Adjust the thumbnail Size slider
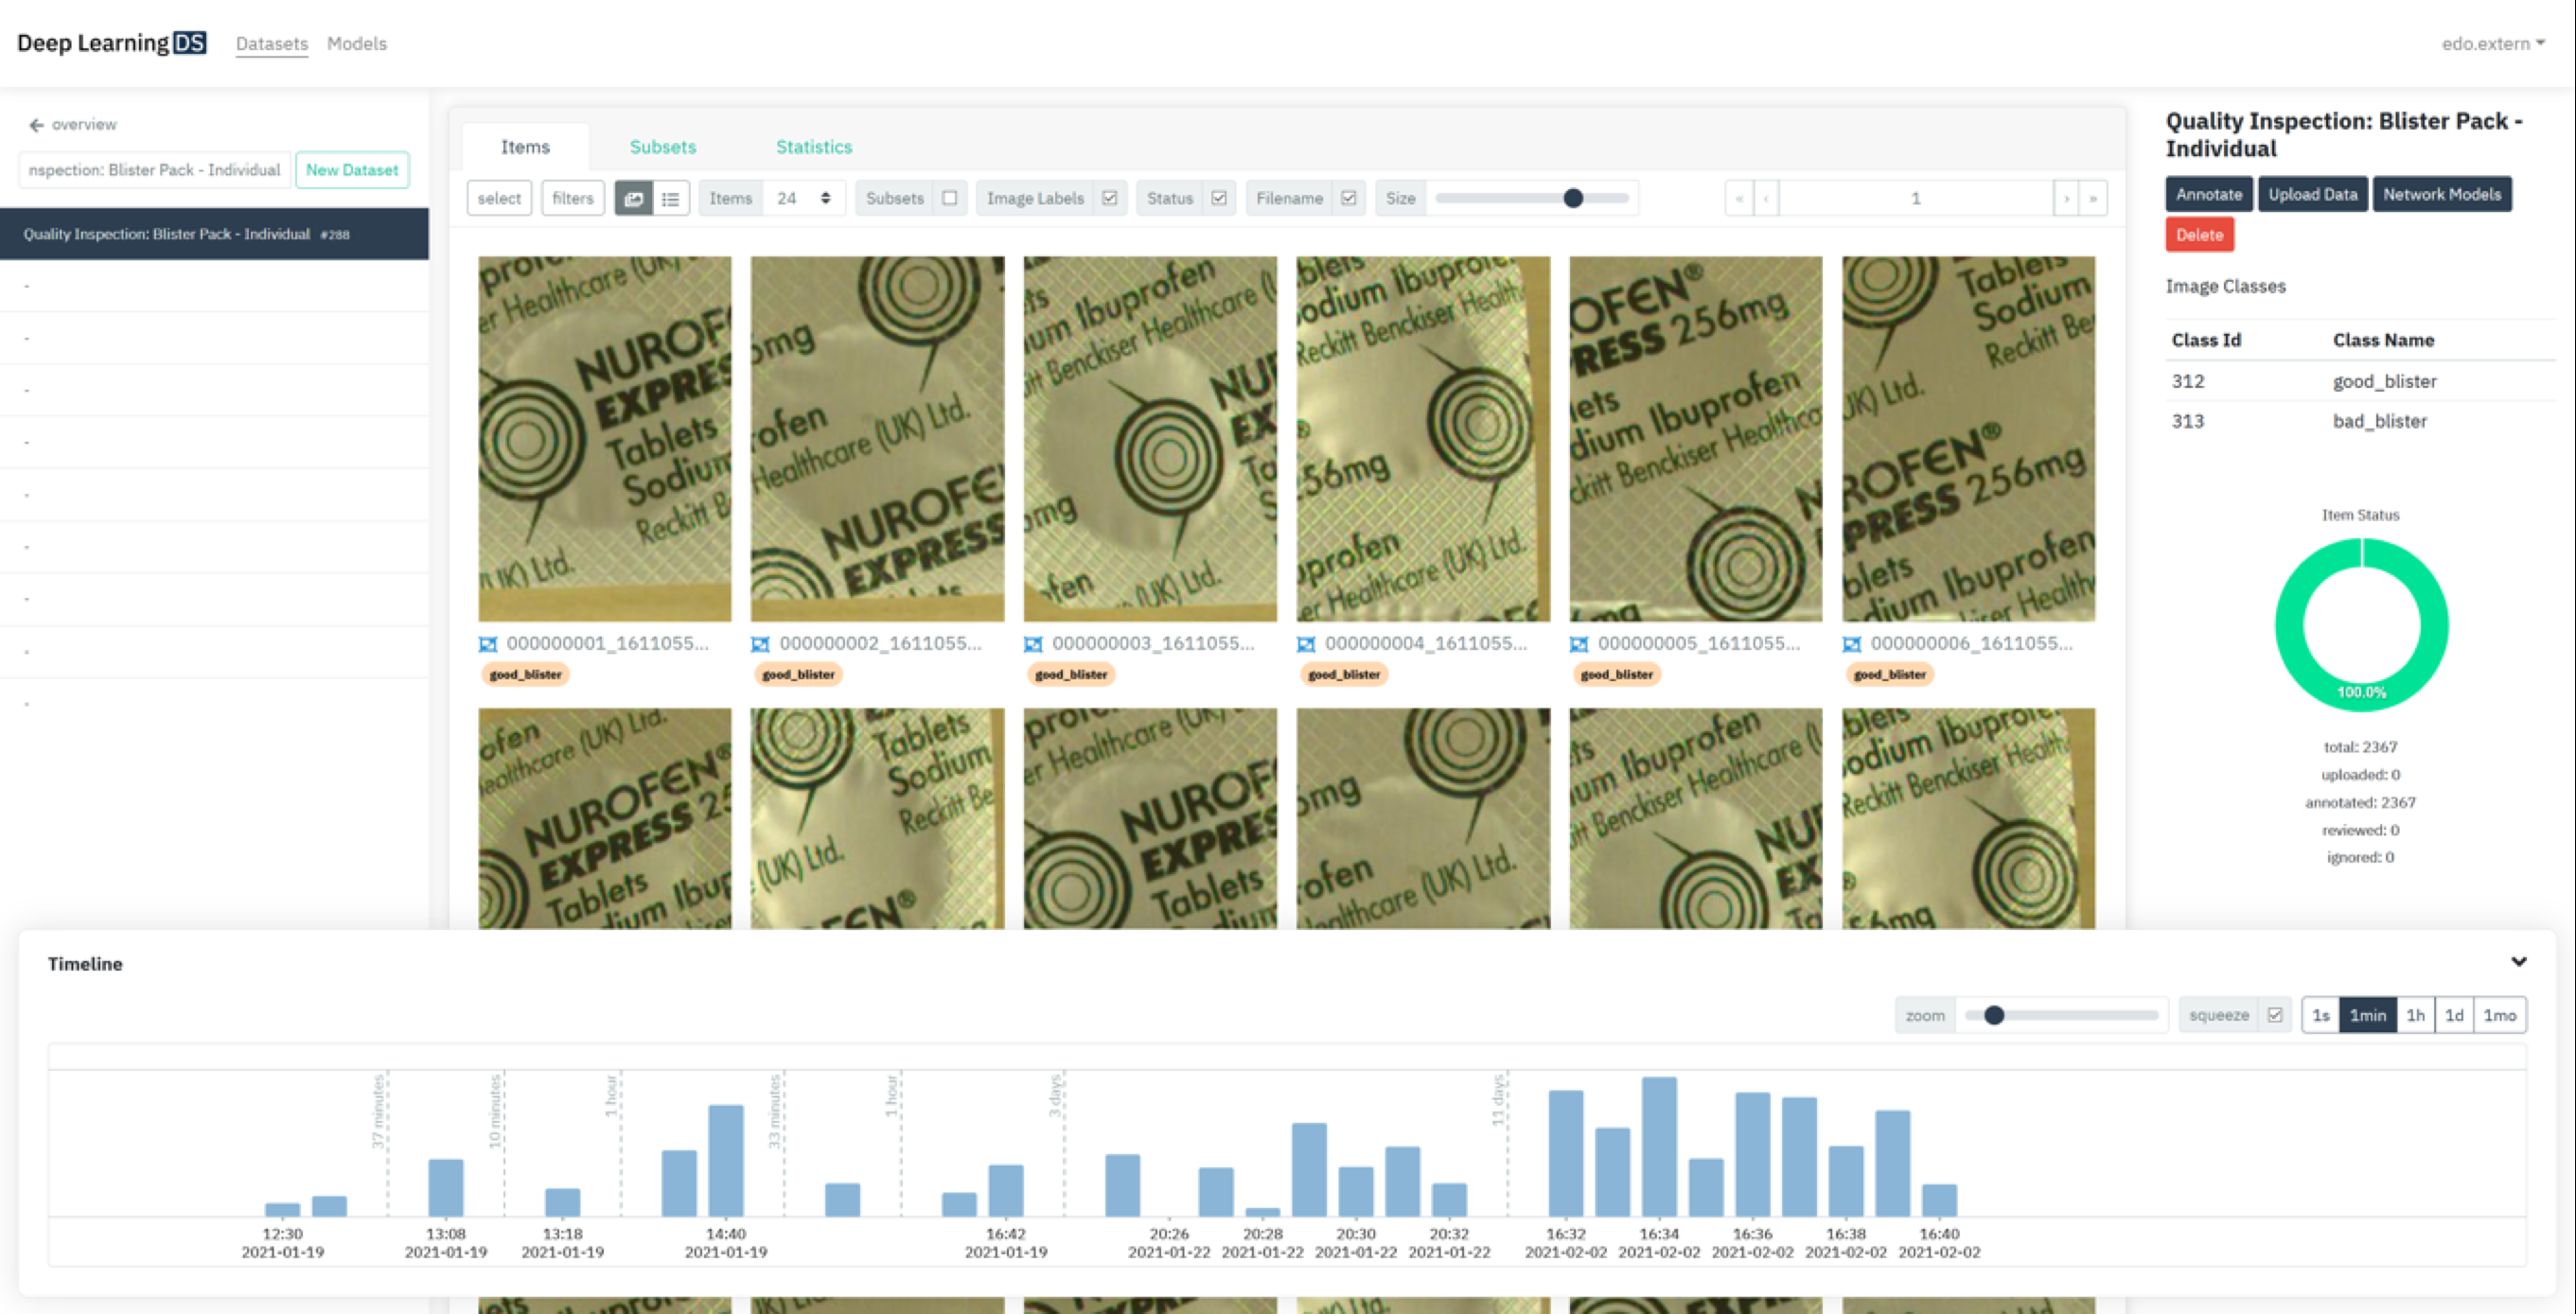The image size is (2576, 1314). click(x=1573, y=198)
